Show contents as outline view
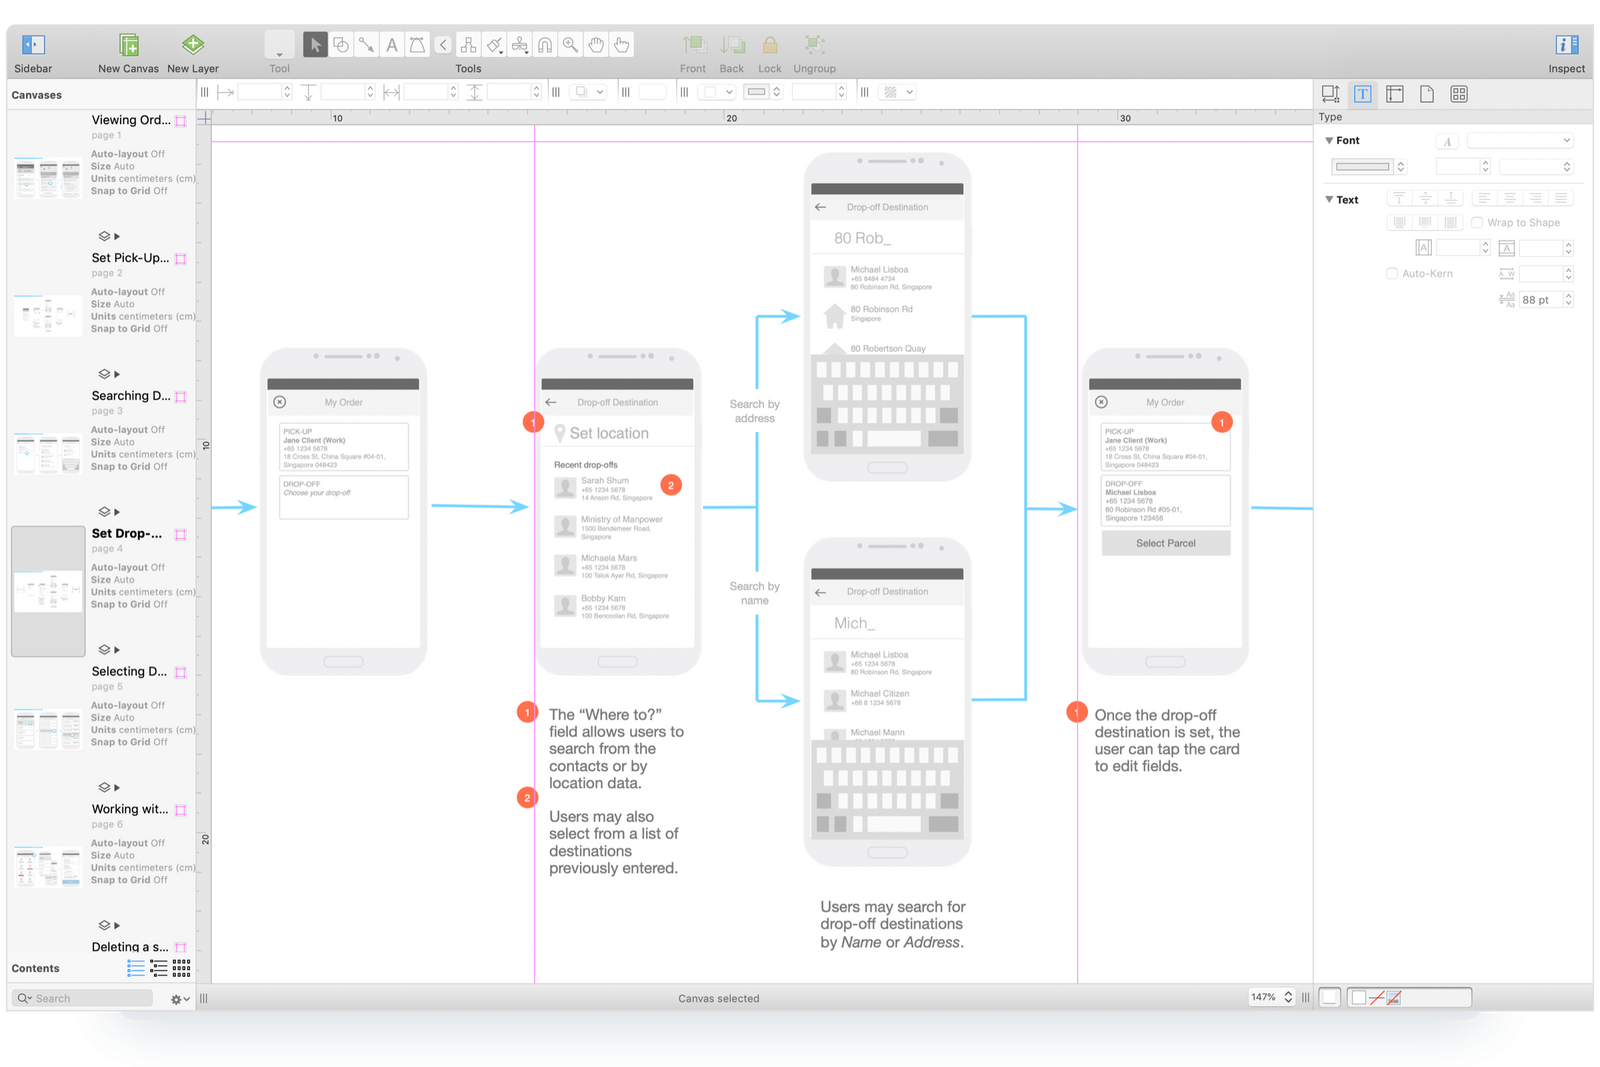This screenshot has height=1067, width=1600. [x=159, y=967]
